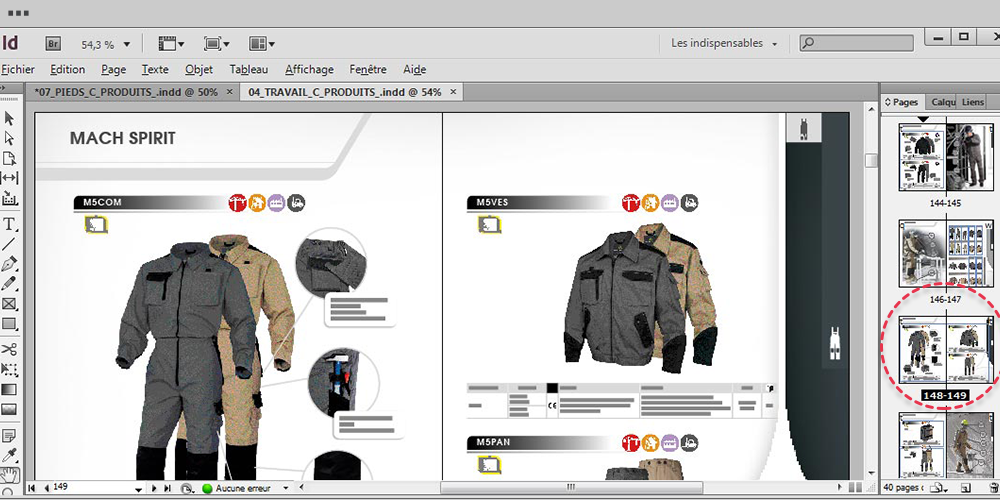The height and width of the screenshot is (500, 1000).
Task: Go to last page arrow
Action: point(168,488)
